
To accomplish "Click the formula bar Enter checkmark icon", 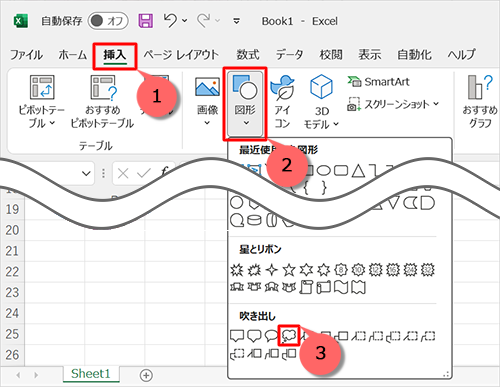I will click(x=144, y=173).
